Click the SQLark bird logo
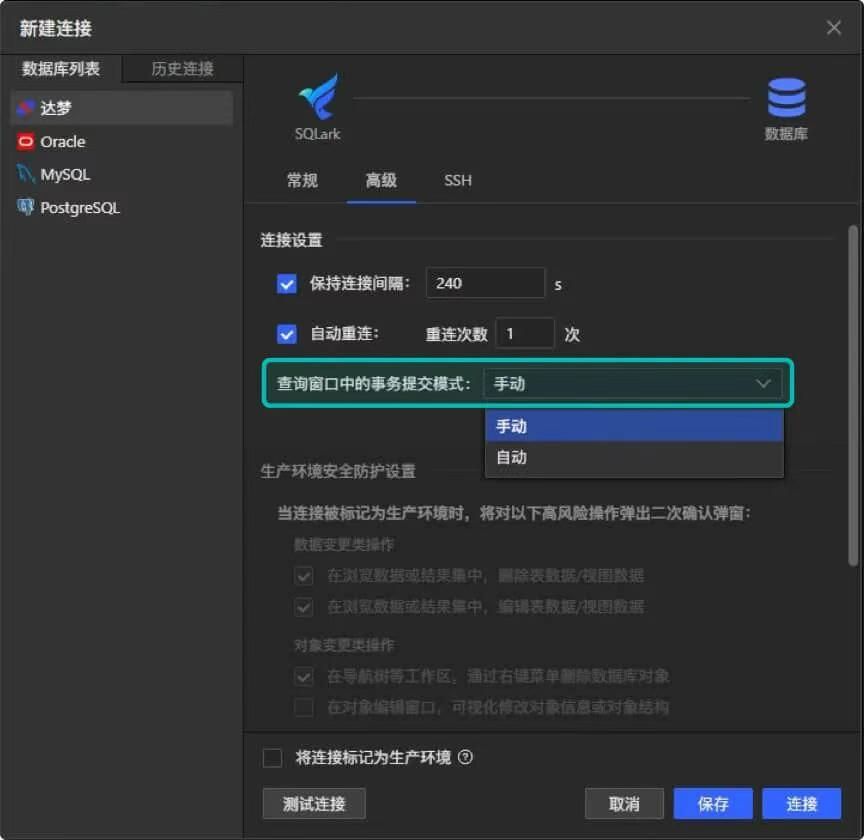The height and width of the screenshot is (840, 864). [x=318, y=97]
